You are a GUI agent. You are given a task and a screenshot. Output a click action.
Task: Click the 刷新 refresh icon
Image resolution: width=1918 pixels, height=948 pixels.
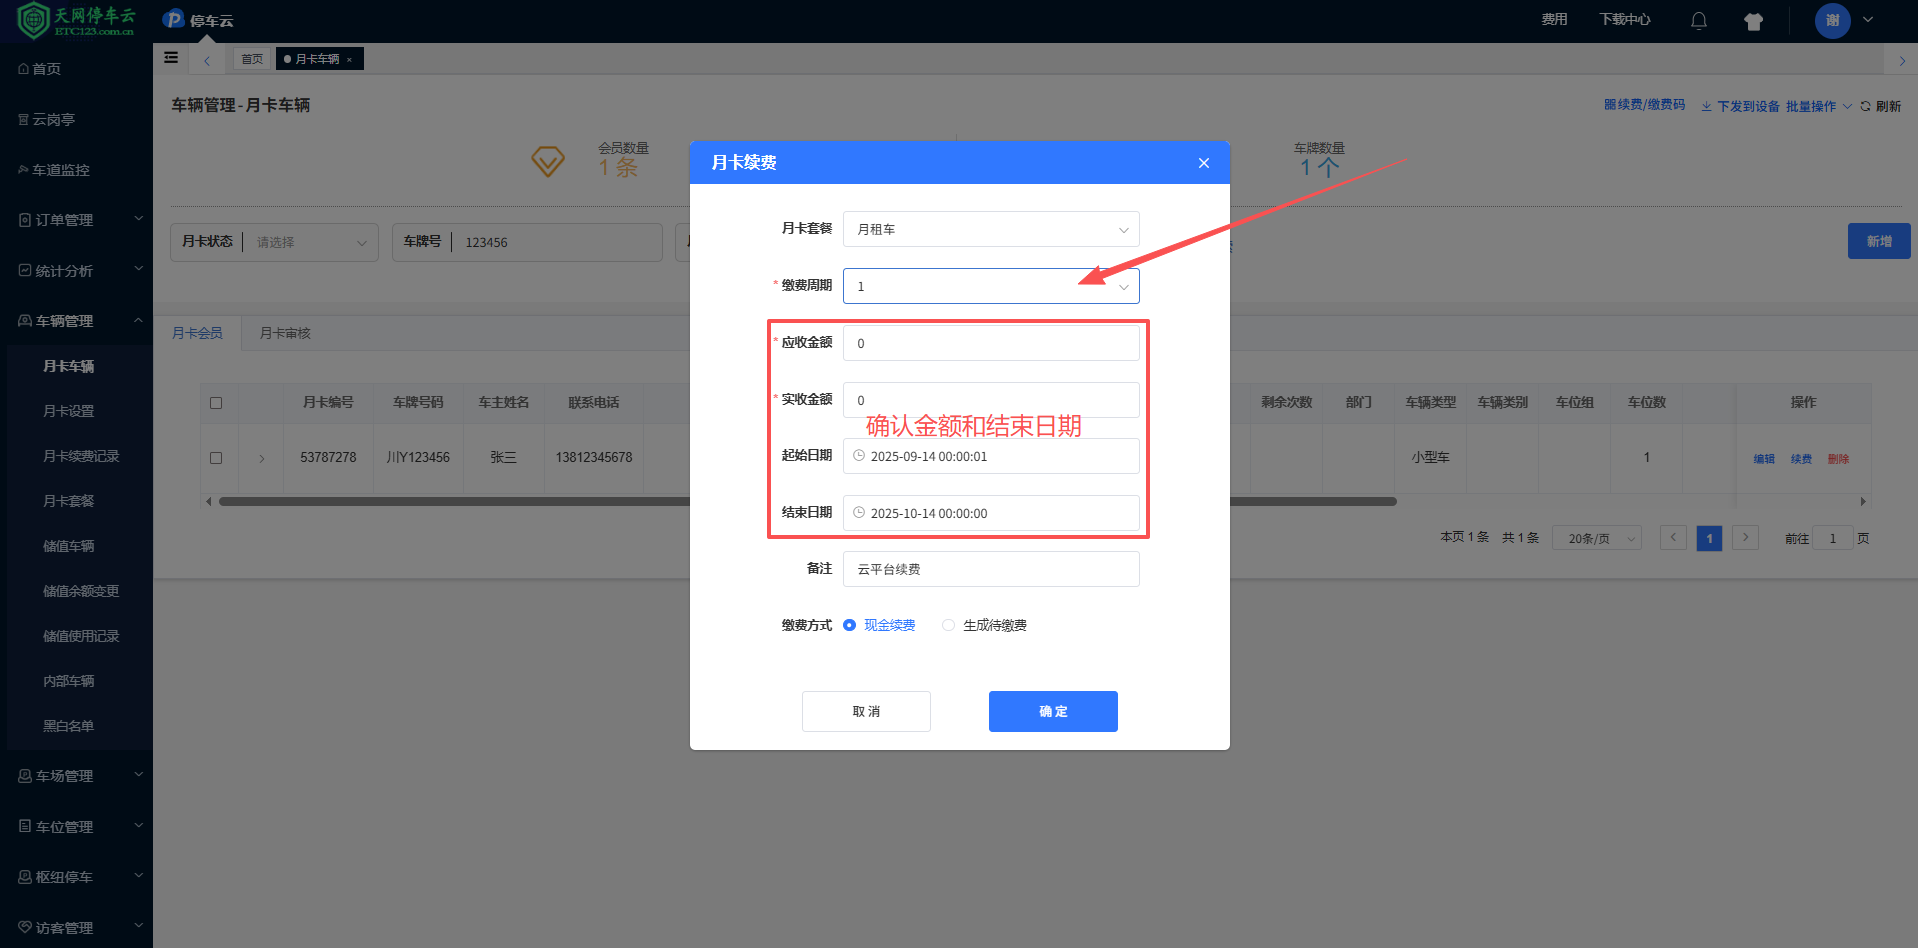(1865, 106)
